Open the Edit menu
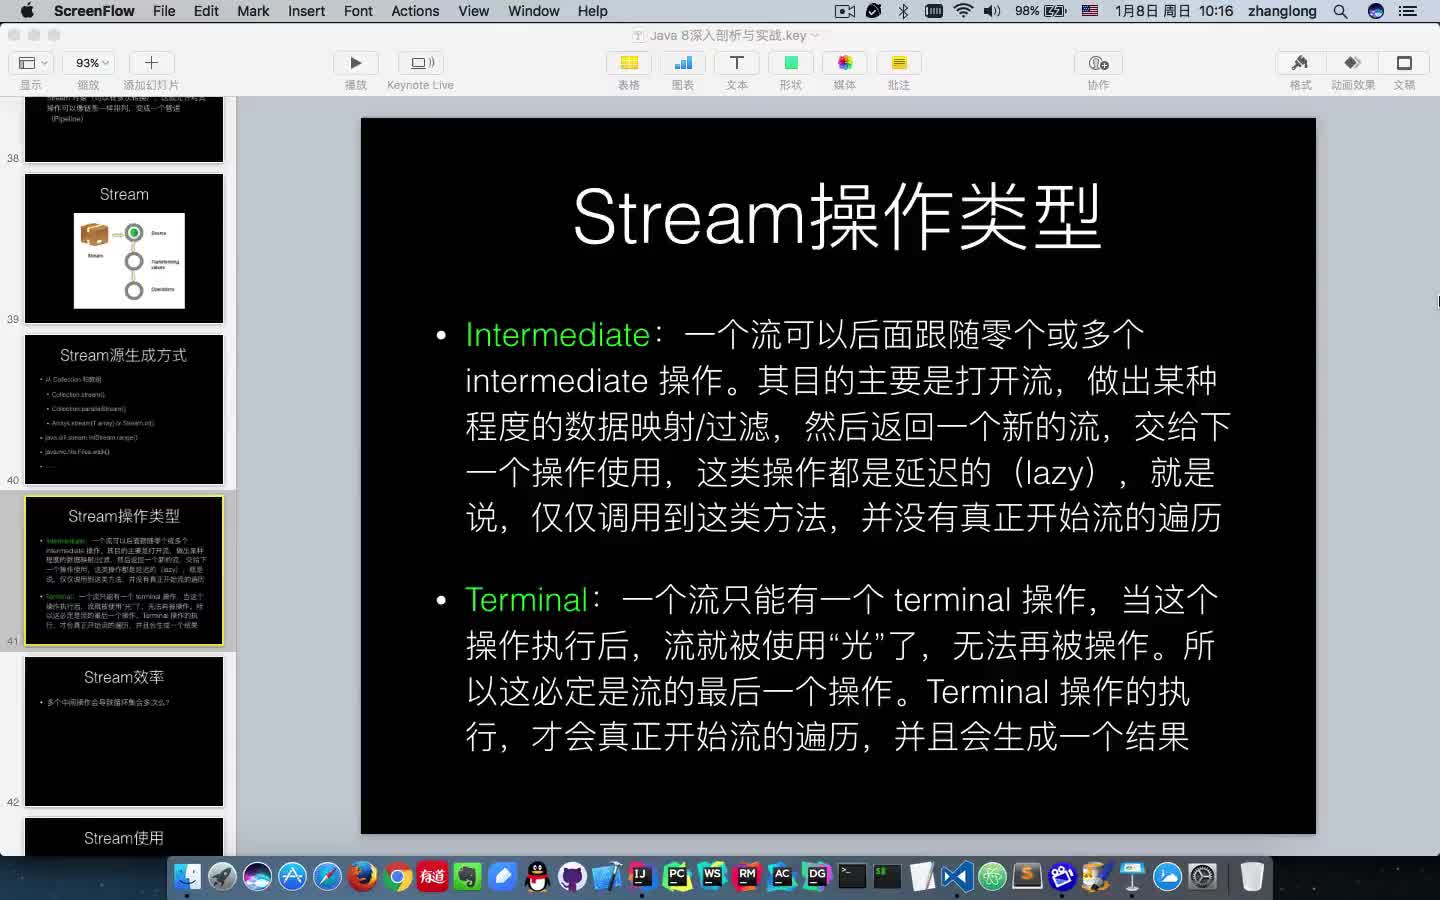 (206, 11)
